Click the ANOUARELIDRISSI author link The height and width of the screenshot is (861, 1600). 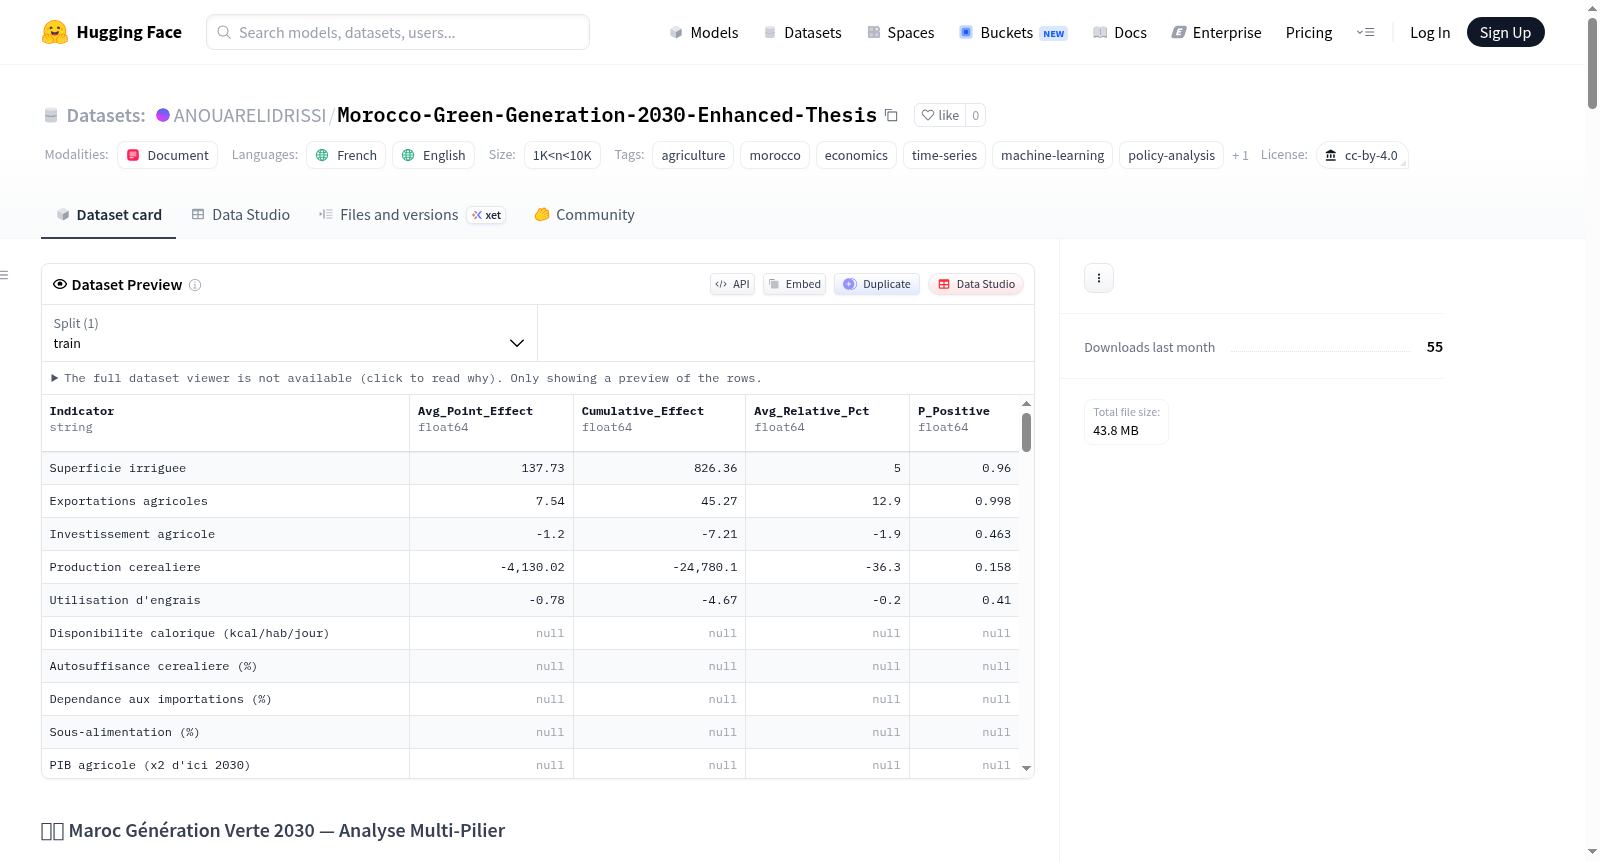[x=250, y=115]
